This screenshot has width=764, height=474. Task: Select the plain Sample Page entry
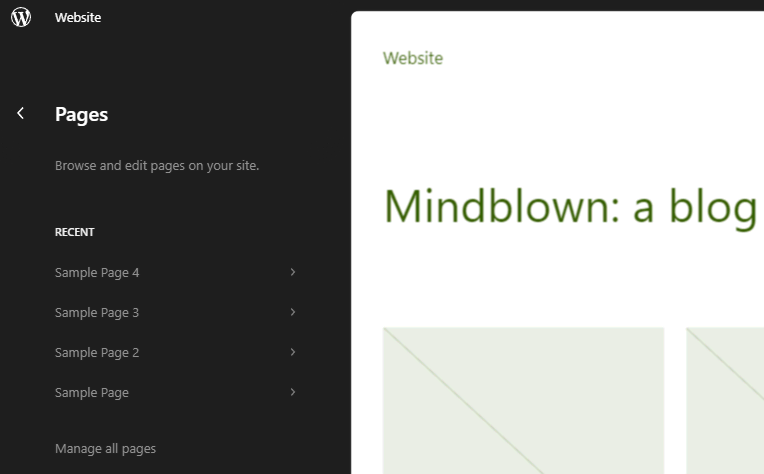[175, 392]
